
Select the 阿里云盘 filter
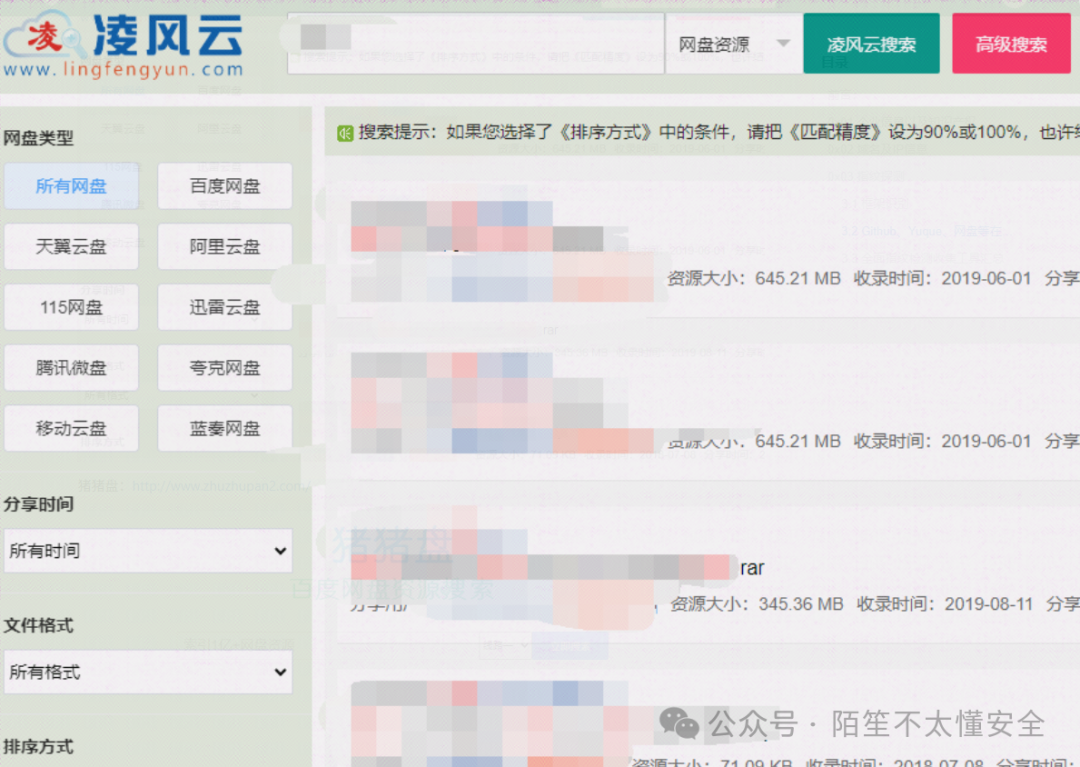coord(224,246)
